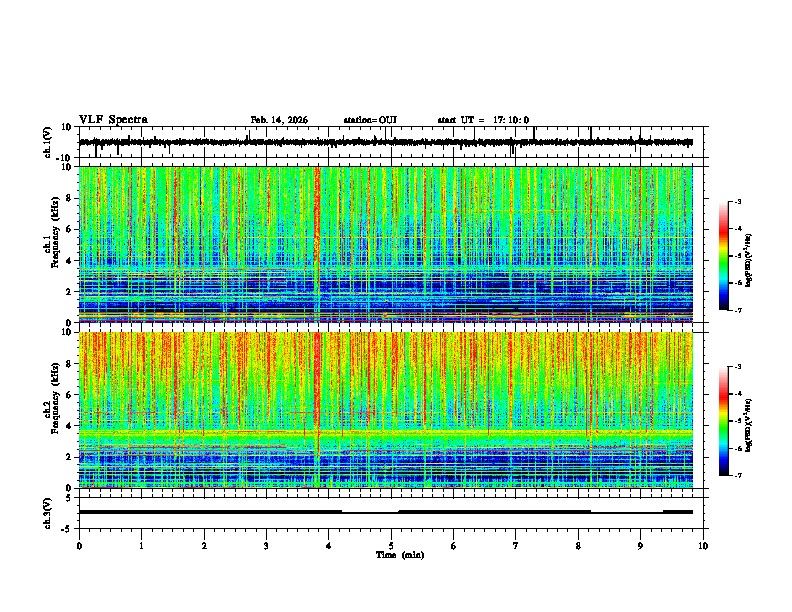The height and width of the screenshot is (612, 792).
Task: Click the time-axis tick label "0"
Action: coord(79,546)
